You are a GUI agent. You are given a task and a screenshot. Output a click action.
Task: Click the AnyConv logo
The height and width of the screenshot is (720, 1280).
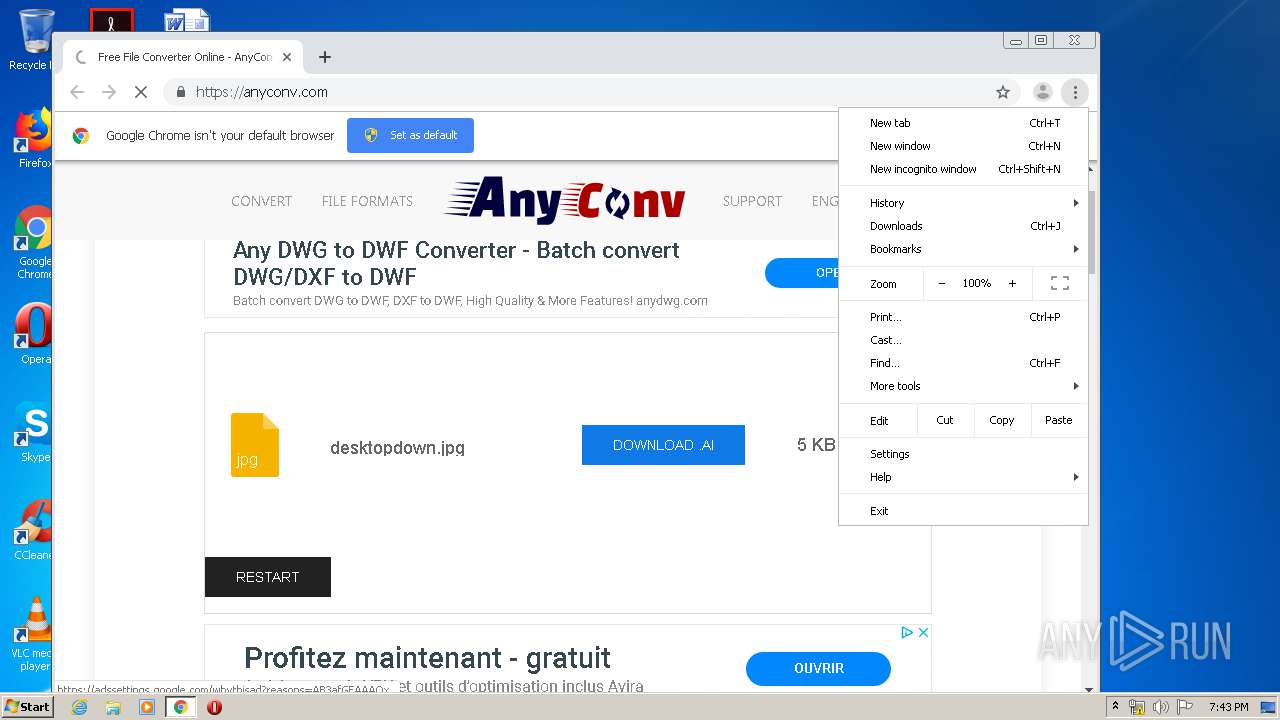(x=565, y=200)
